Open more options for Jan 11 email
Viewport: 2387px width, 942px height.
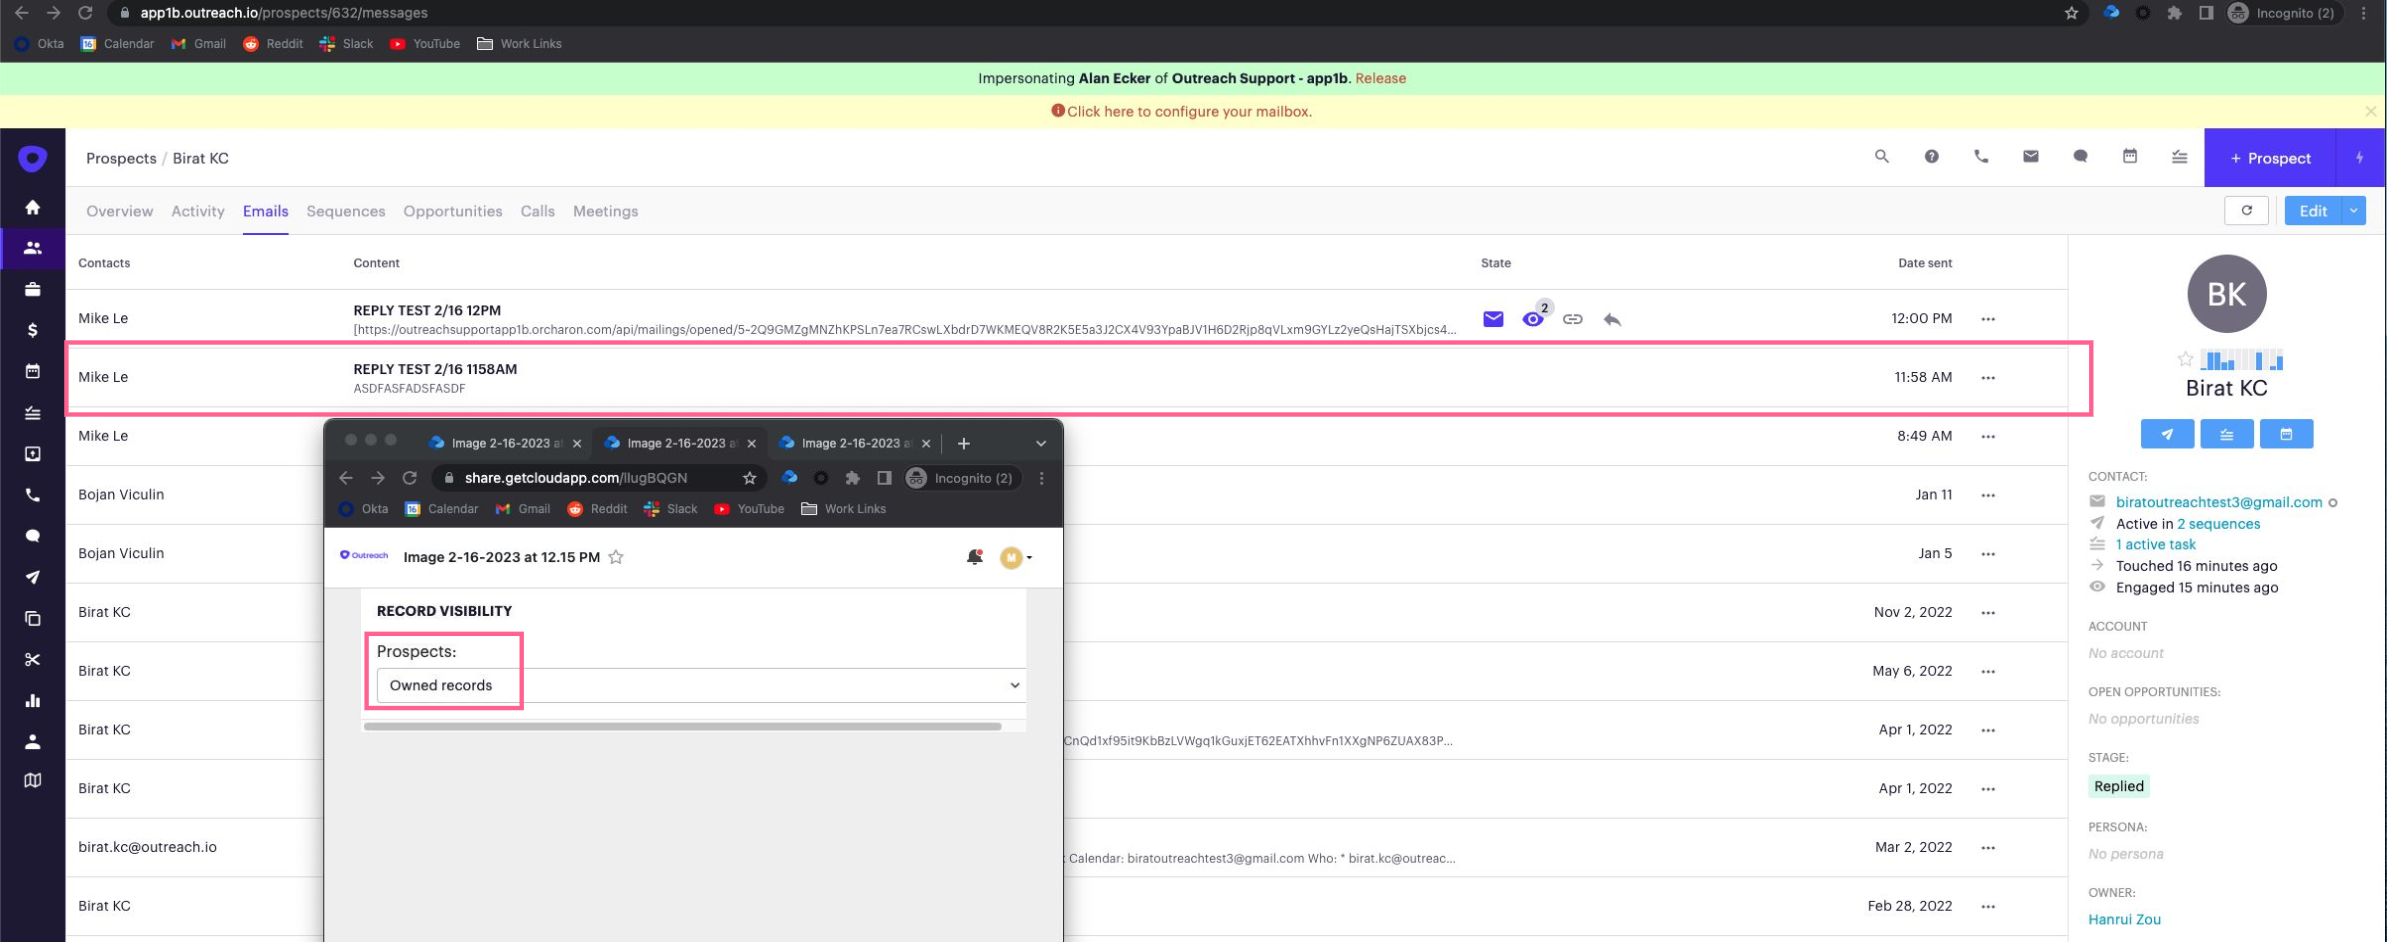coord(1988,495)
